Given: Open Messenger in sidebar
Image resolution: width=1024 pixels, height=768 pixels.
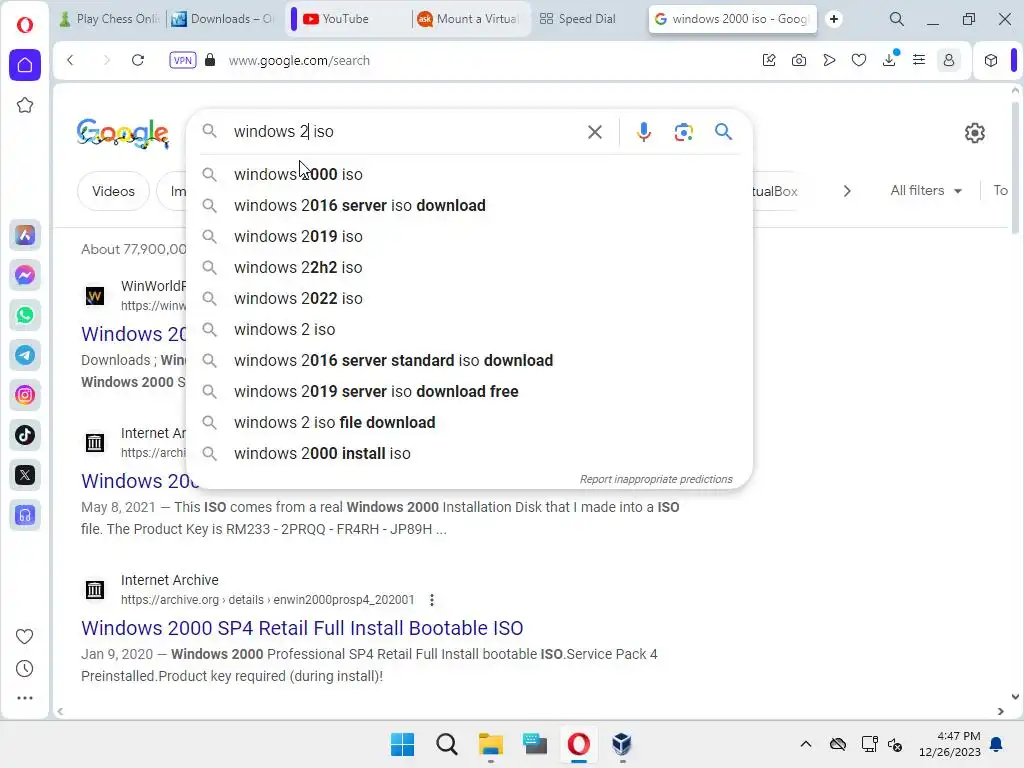Looking at the screenshot, I should tap(25, 276).
